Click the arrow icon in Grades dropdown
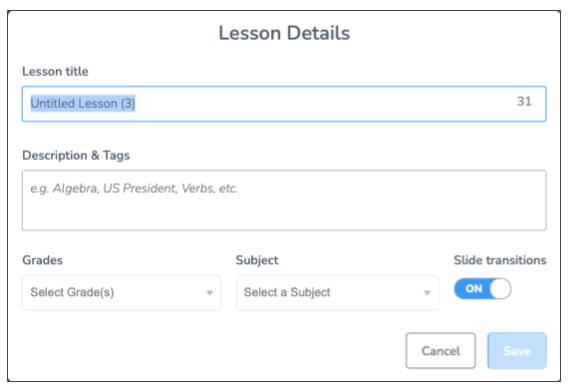Viewport: 570px width, 392px height. pyautogui.click(x=210, y=293)
